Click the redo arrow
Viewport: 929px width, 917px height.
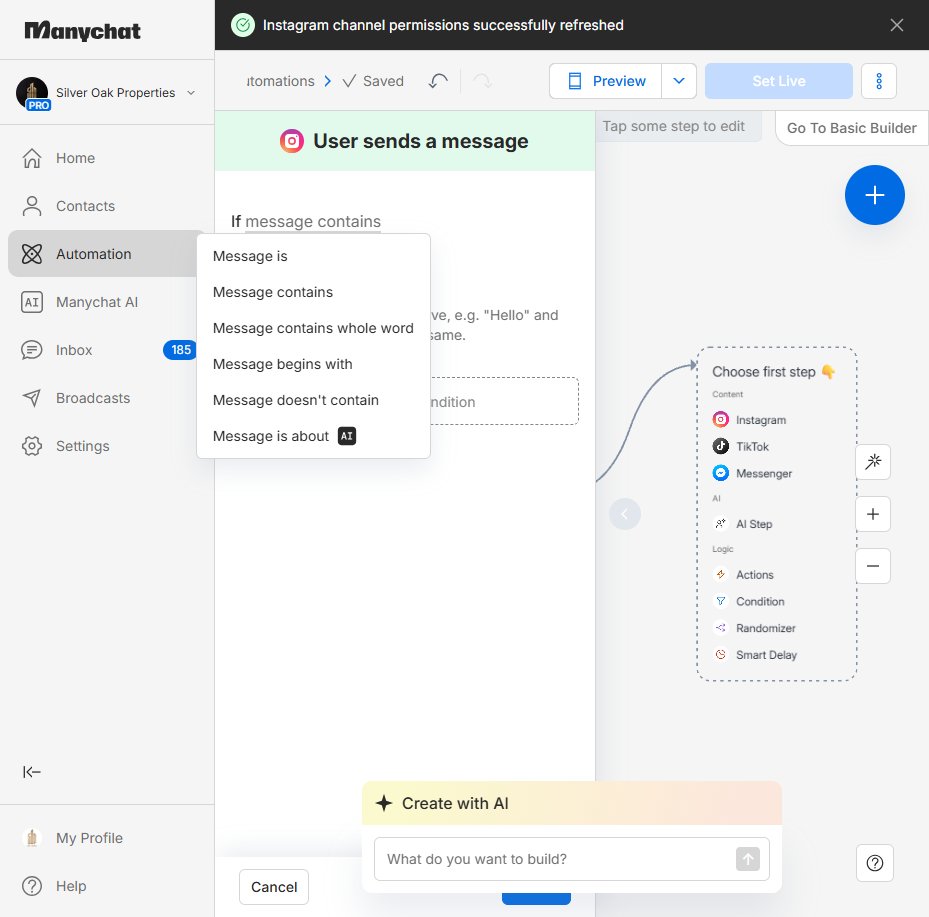(482, 81)
